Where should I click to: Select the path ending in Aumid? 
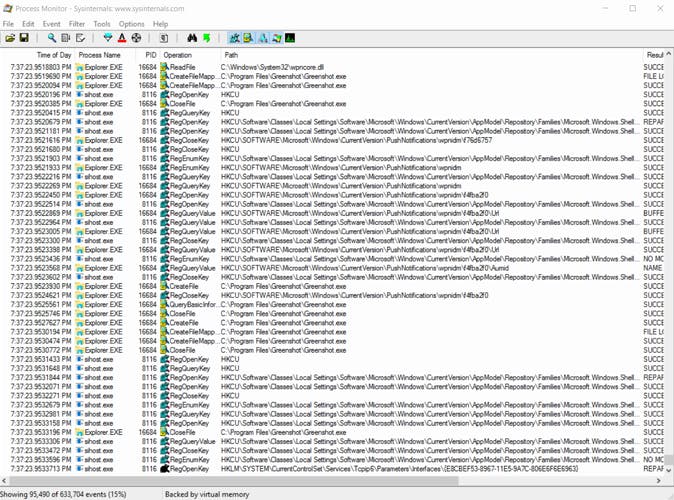365,268
